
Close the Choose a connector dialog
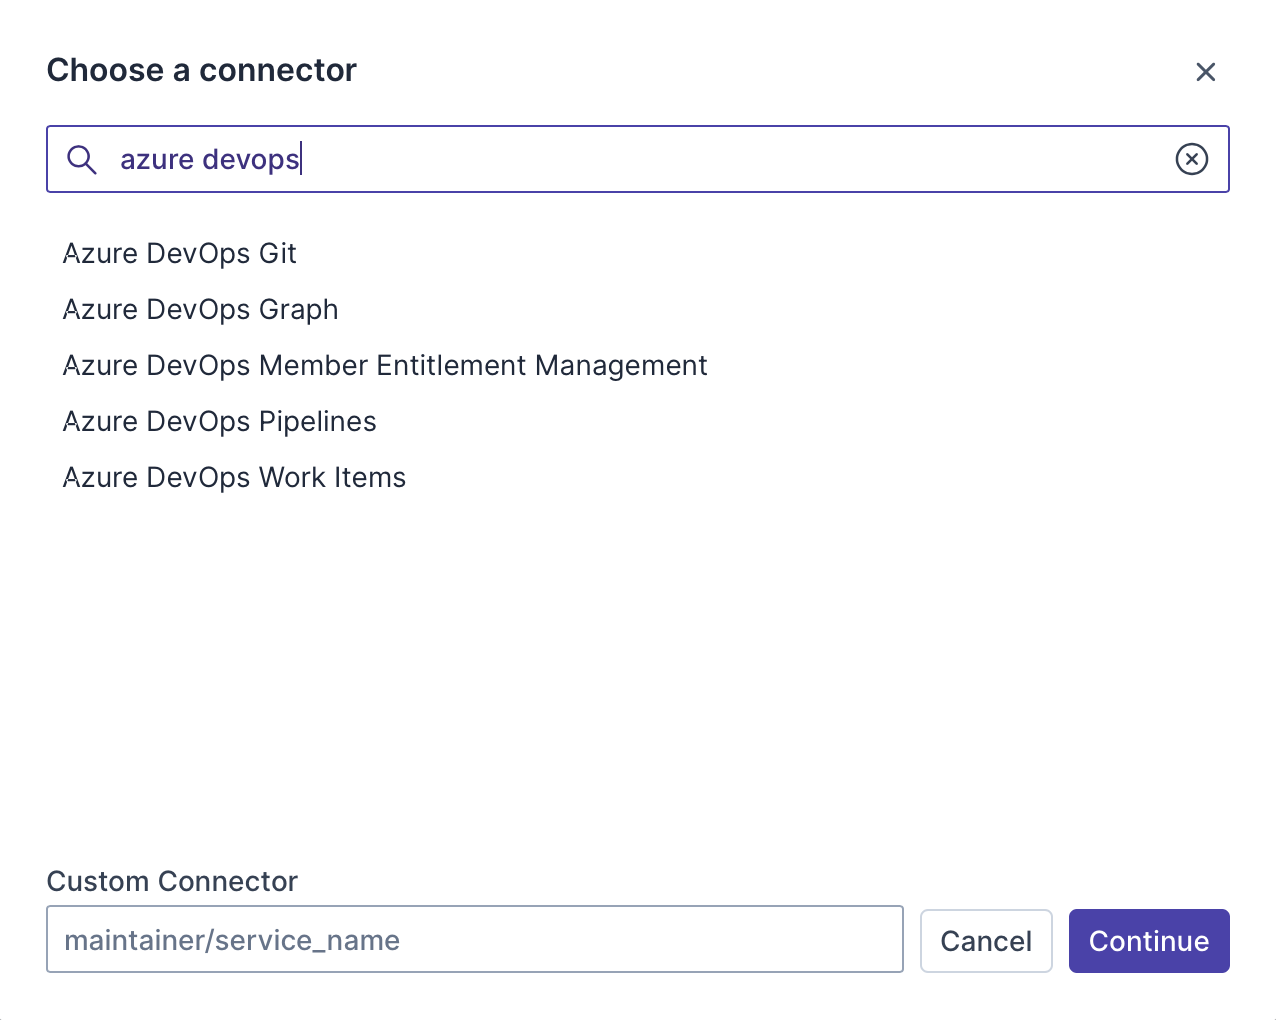tap(1205, 72)
